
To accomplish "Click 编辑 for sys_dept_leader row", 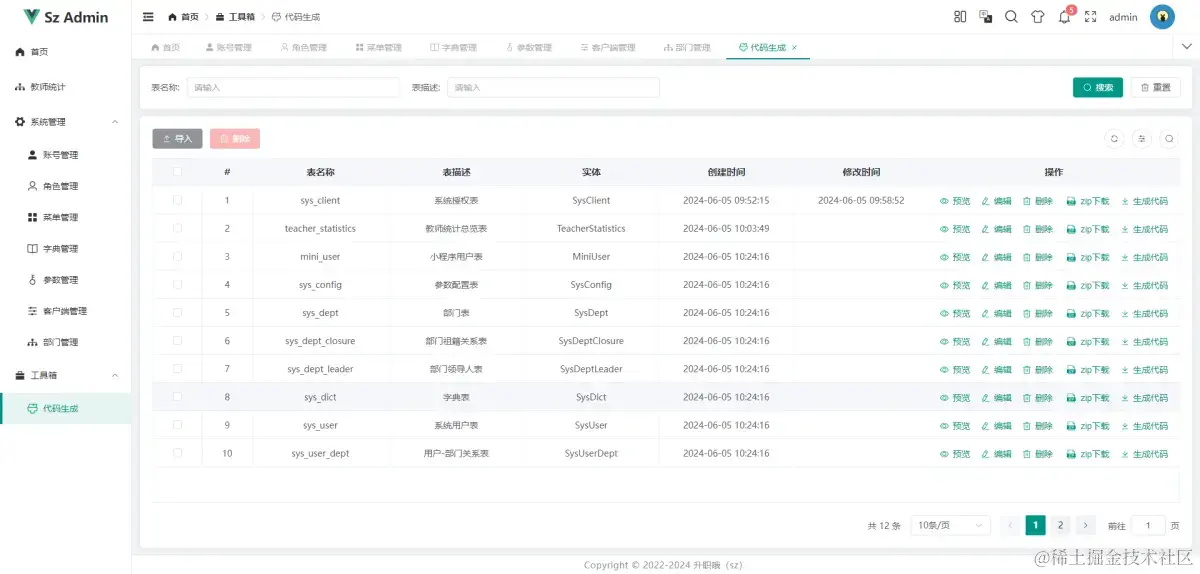I will coord(996,369).
